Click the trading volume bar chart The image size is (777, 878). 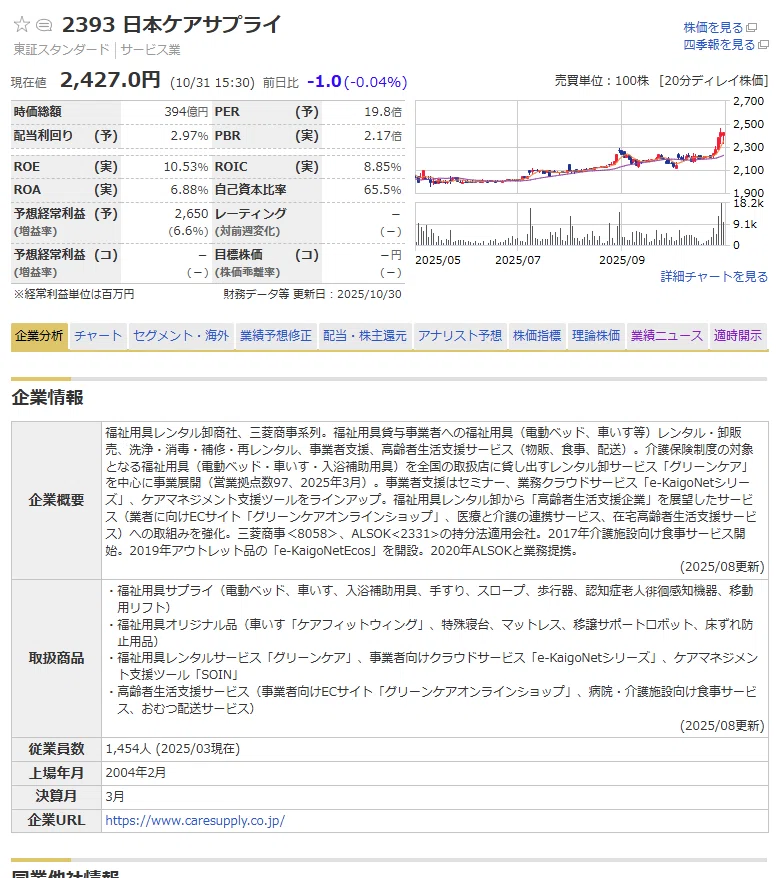point(572,224)
